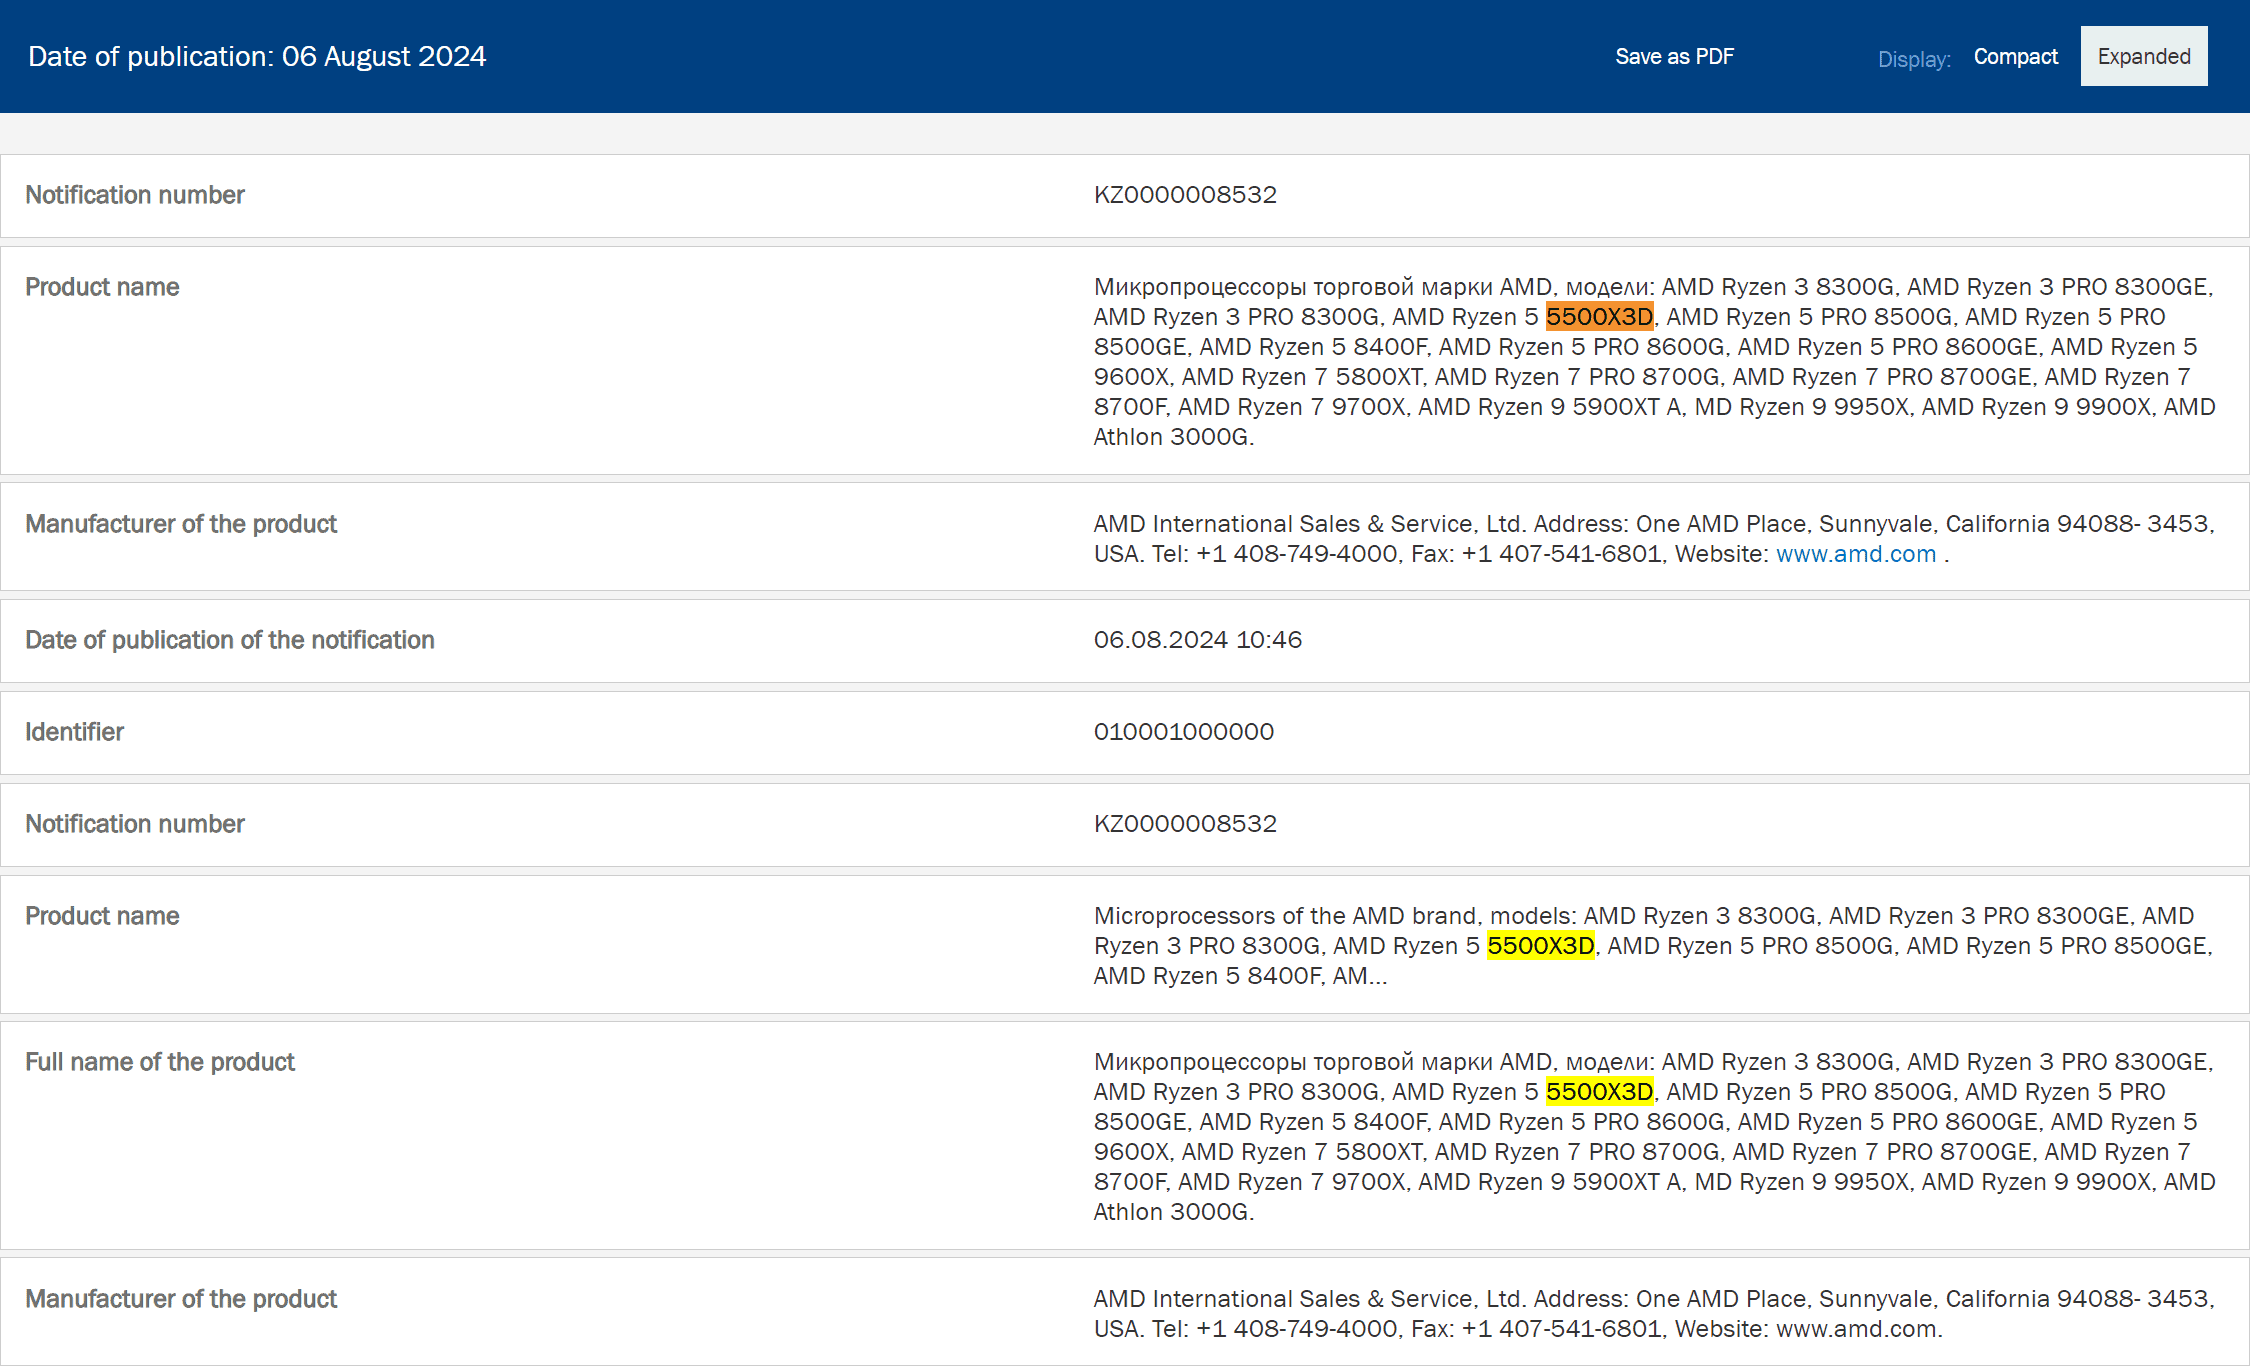
Task: Click the Identifier value 010001000000
Action: (x=1183, y=732)
